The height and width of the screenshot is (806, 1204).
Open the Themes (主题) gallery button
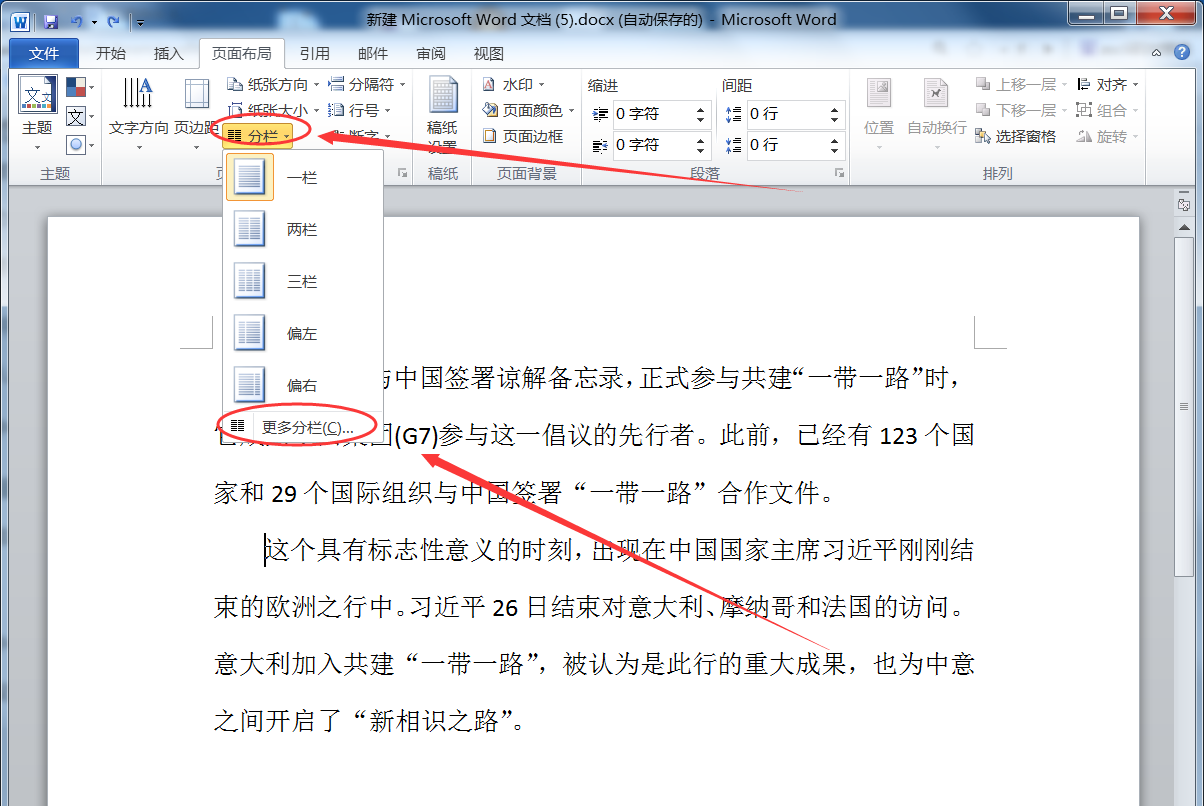coord(37,113)
